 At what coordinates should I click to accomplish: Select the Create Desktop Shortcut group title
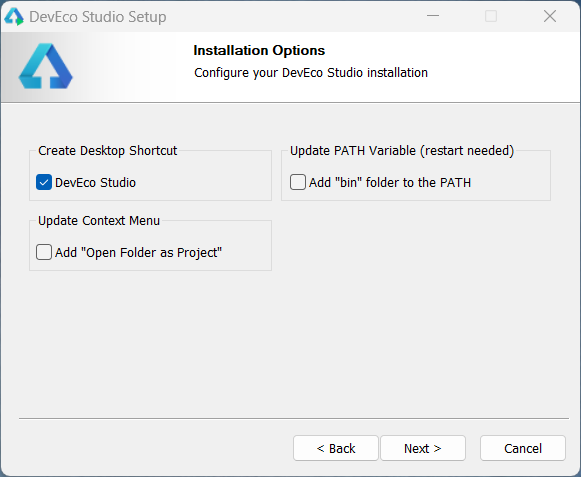pos(108,151)
